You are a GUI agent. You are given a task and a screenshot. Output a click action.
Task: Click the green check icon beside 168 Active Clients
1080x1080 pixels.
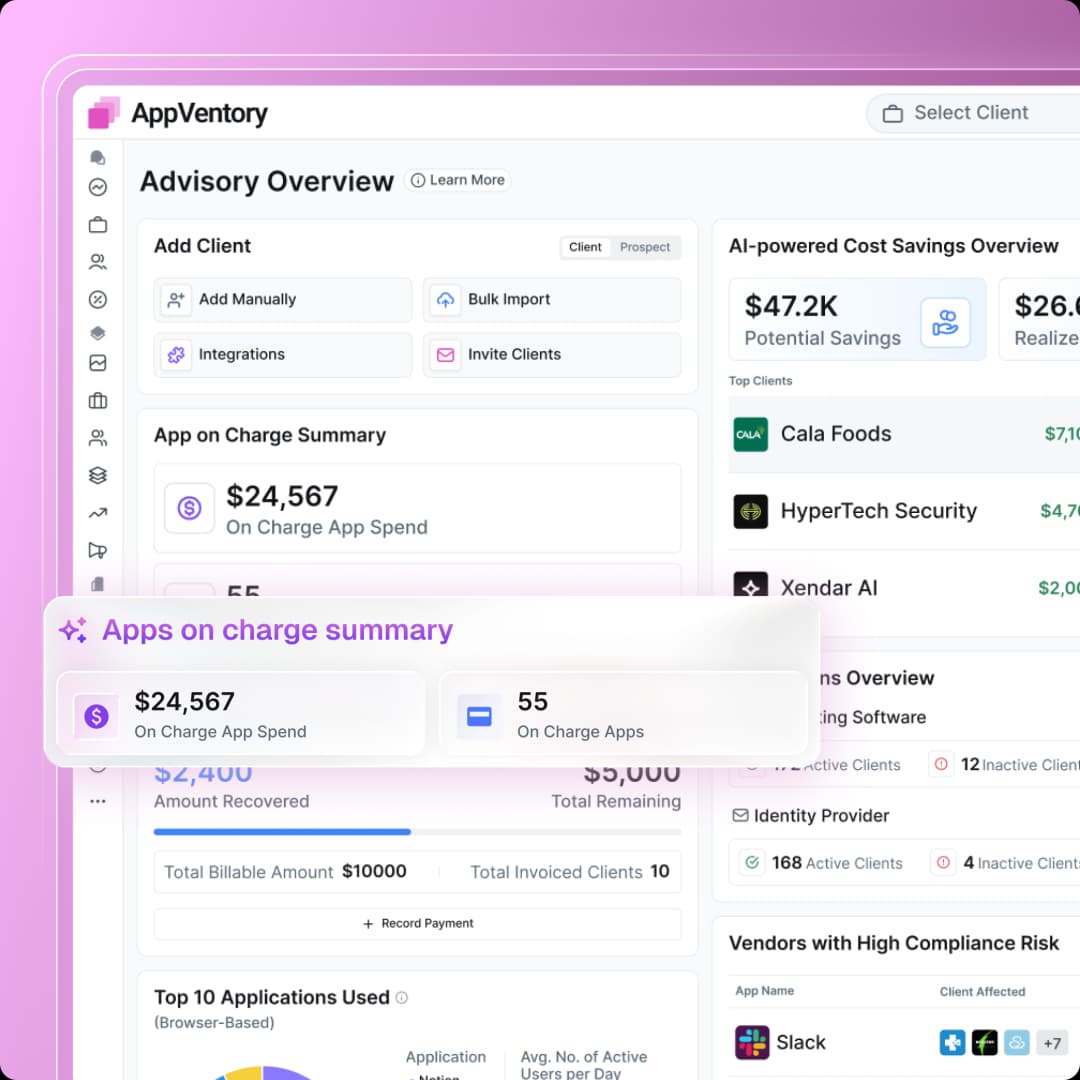pos(752,862)
